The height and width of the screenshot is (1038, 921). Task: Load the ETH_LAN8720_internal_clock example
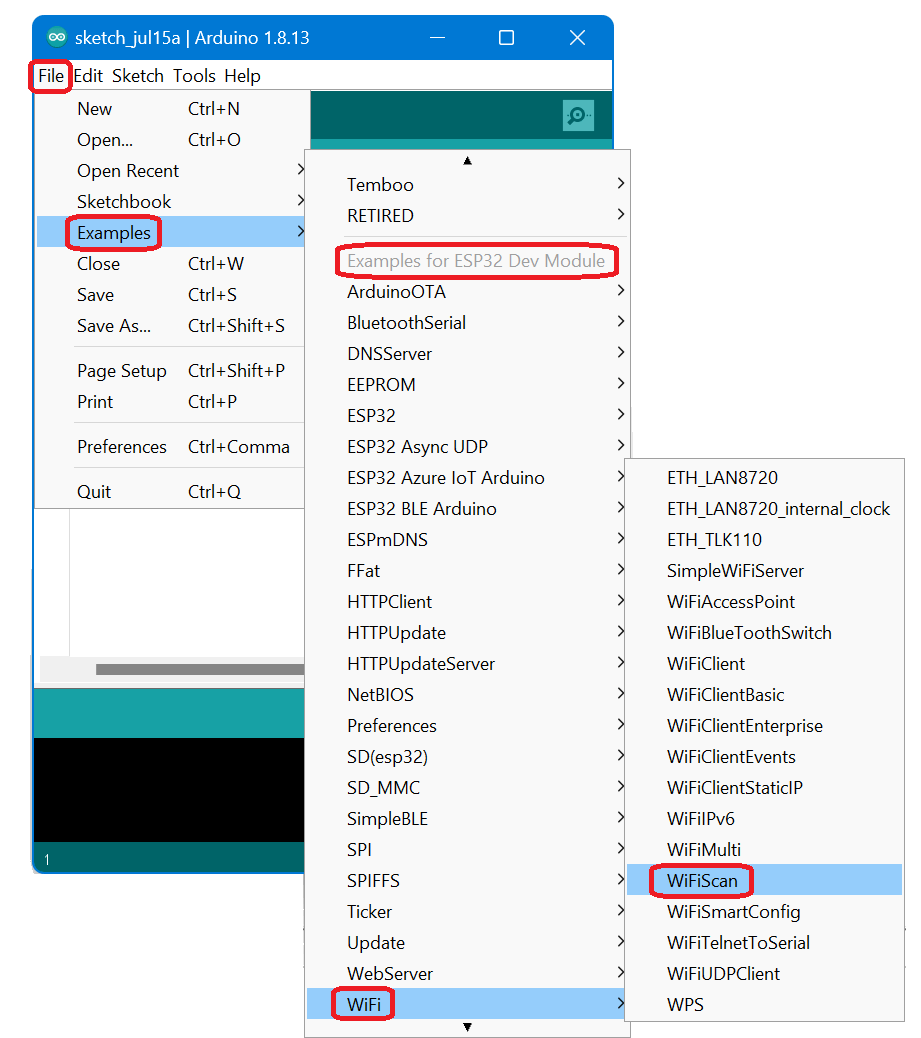coord(765,509)
